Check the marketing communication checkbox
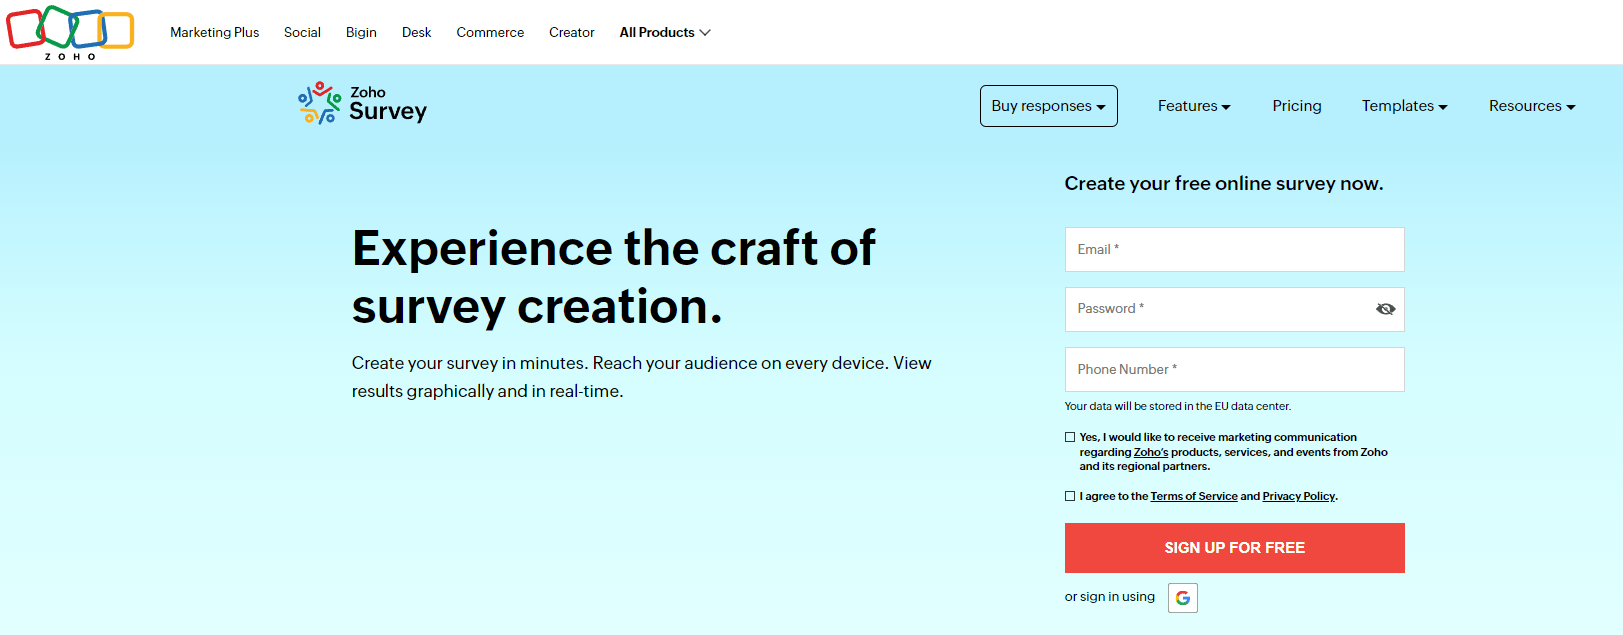 click(1070, 437)
